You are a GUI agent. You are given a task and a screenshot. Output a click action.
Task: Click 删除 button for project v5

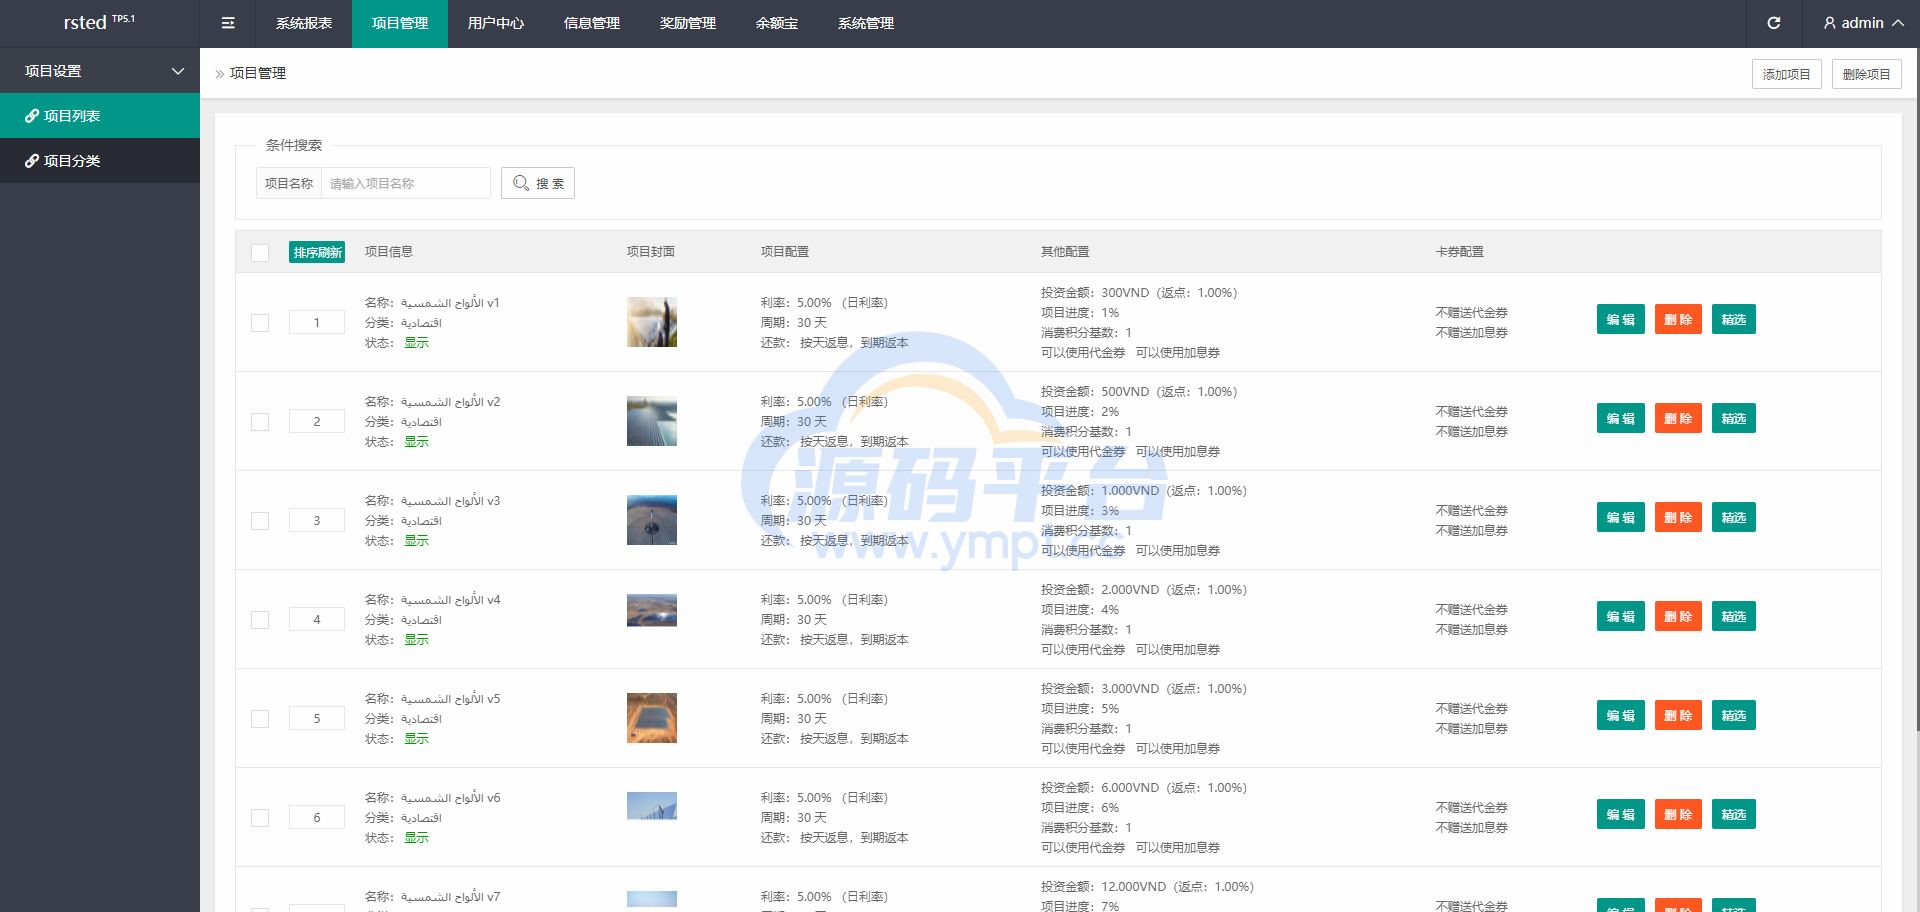tap(1678, 715)
